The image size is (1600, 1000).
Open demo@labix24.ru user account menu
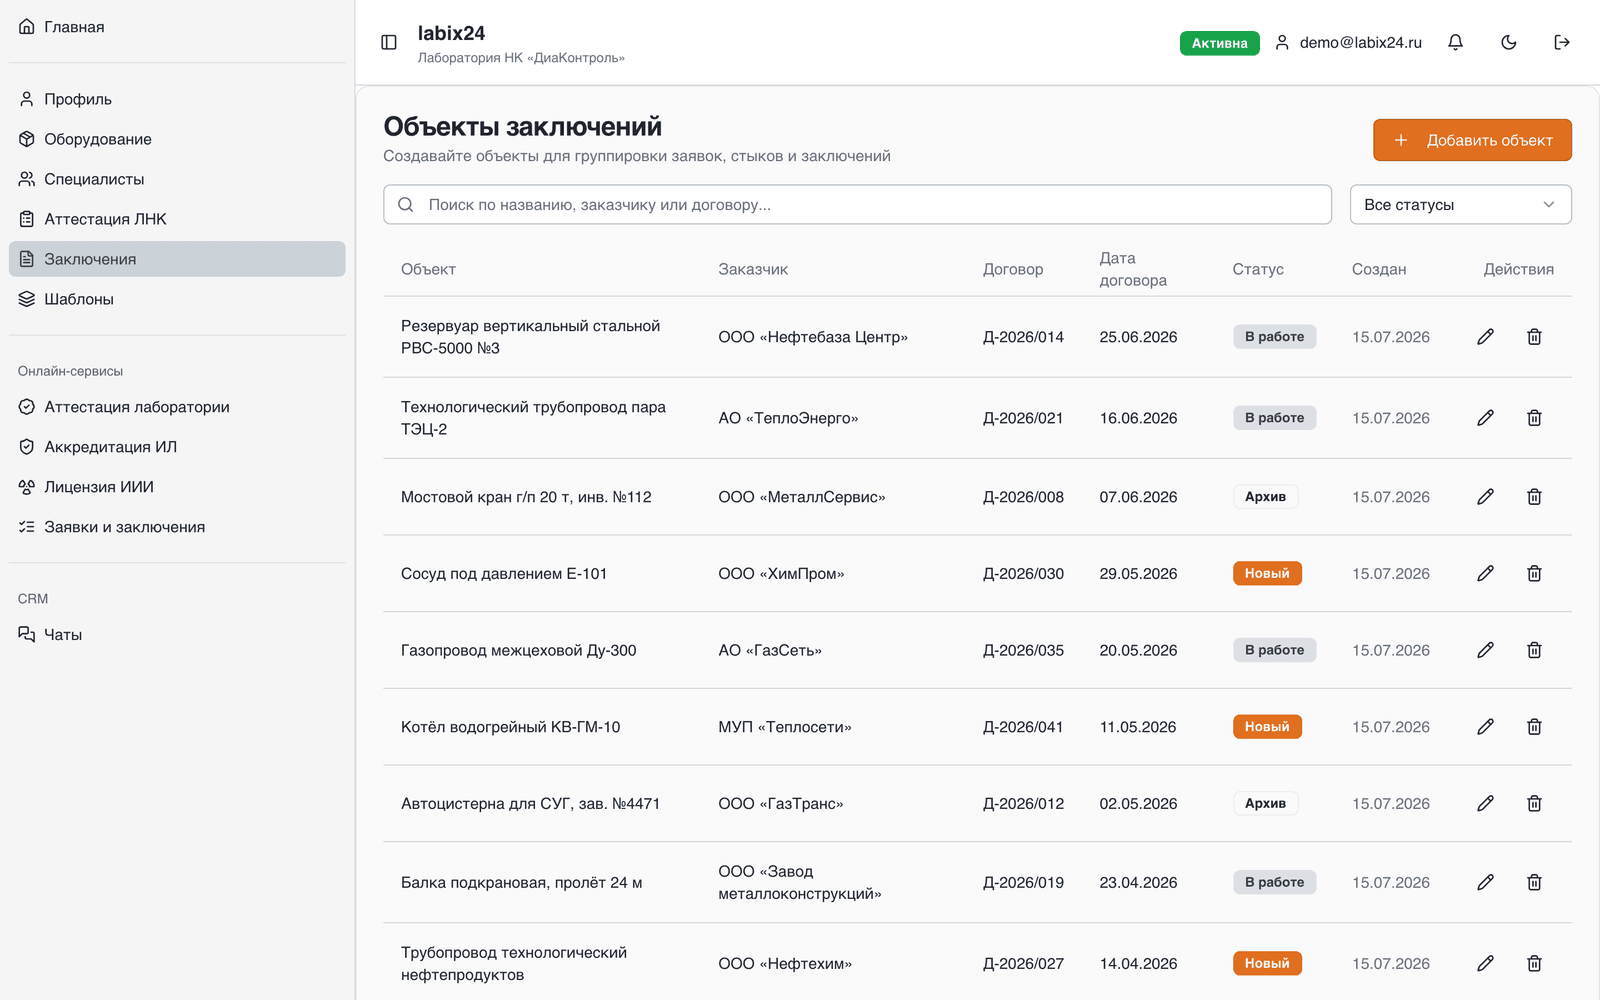(x=1348, y=42)
